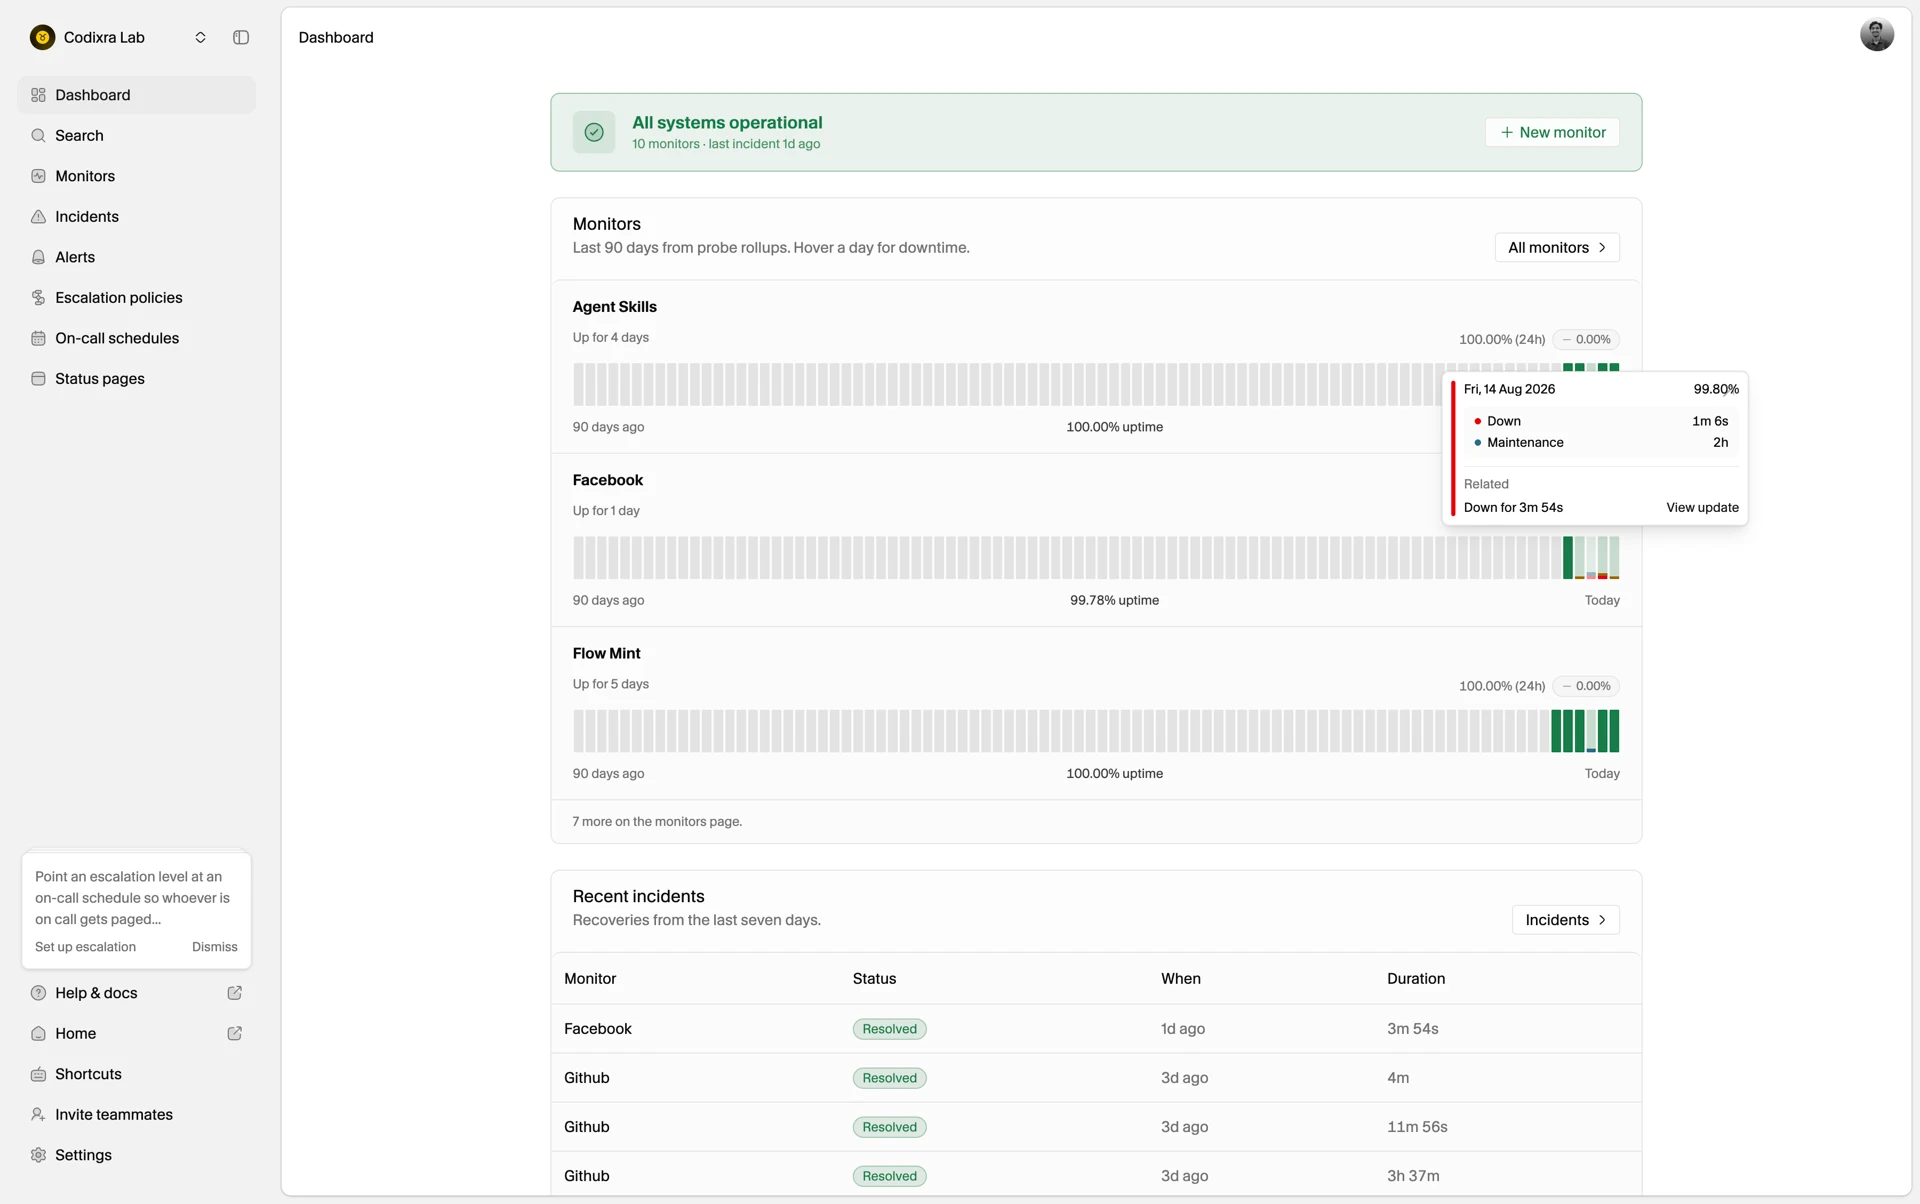This screenshot has width=1920, height=1204.
Task: Click the Facebook row in Recent incidents
Action: click(x=1096, y=1029)
